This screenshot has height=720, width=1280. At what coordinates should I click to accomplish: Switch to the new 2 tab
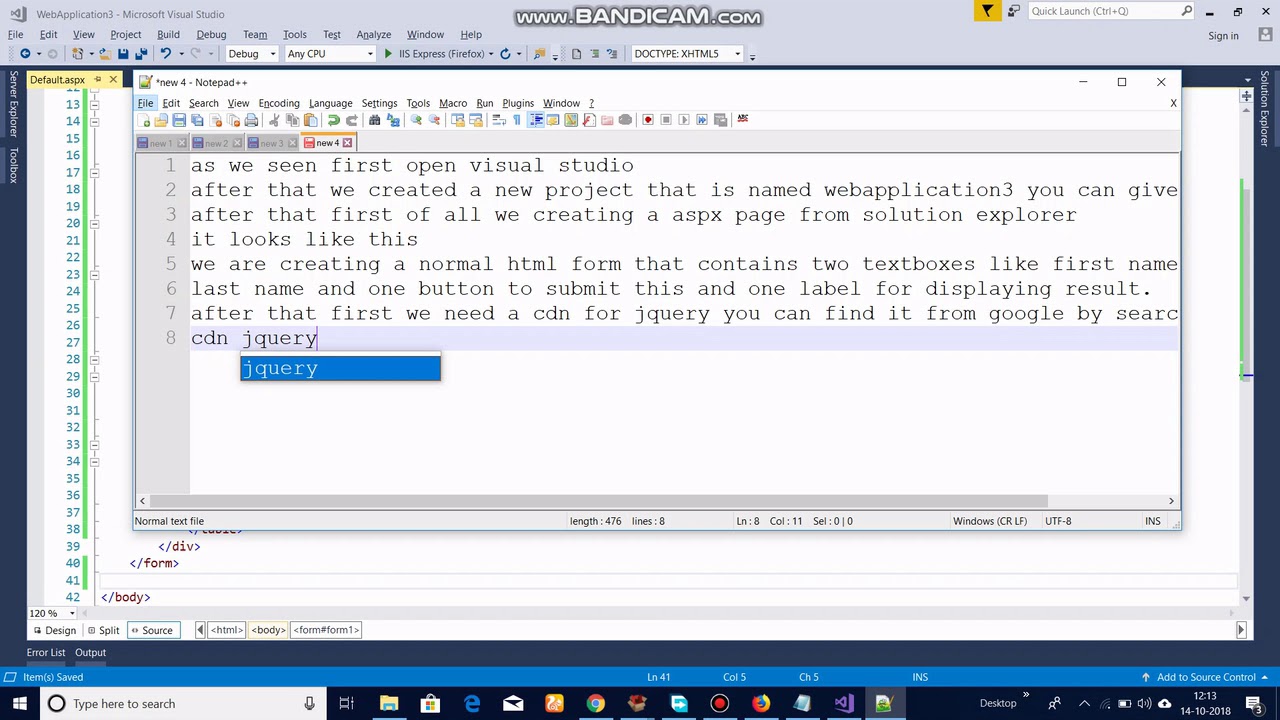tap(217, 143)
